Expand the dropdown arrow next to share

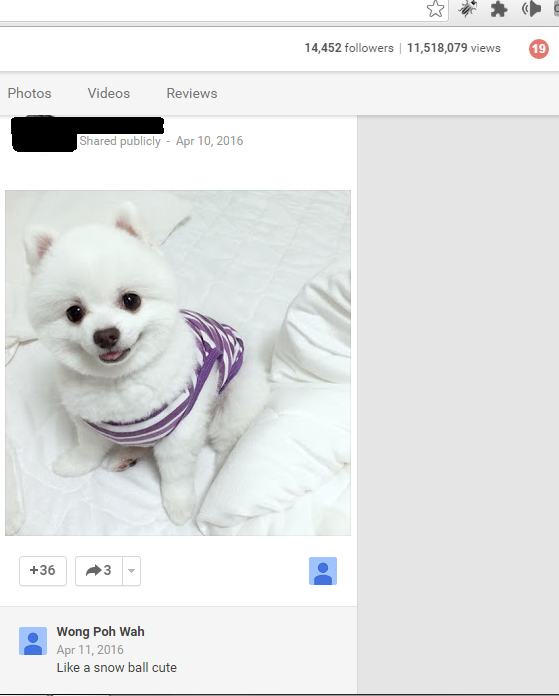(x=131, y=571)
